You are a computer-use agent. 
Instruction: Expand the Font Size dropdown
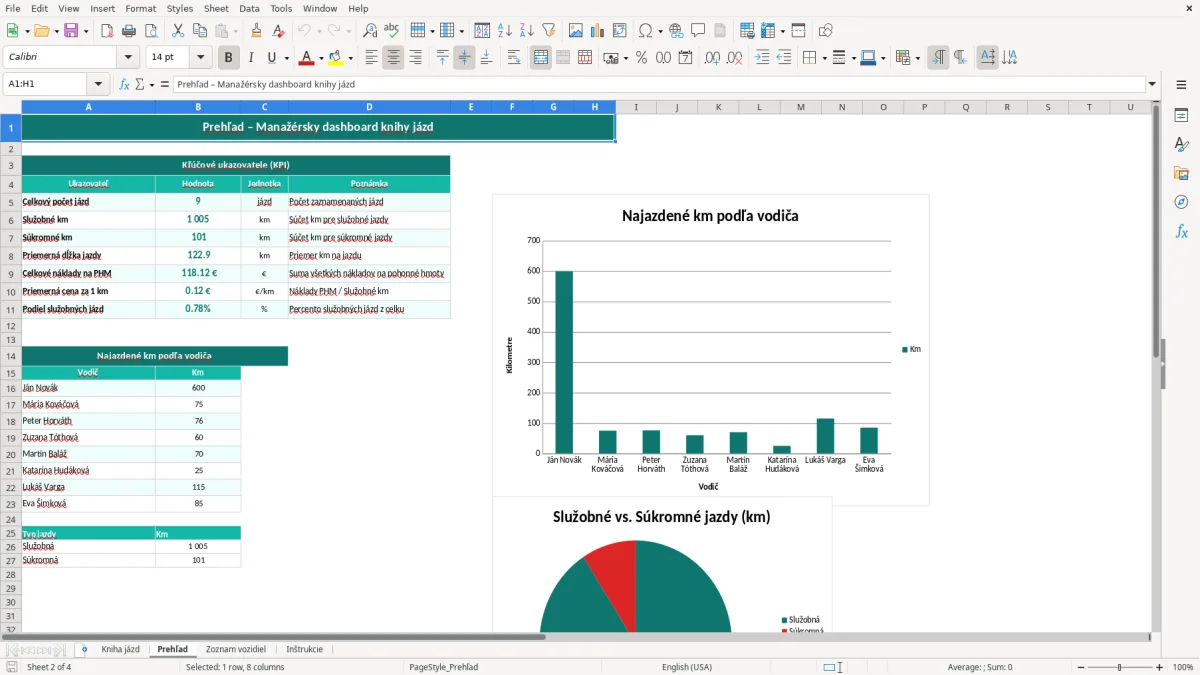(x=201, y=57)
